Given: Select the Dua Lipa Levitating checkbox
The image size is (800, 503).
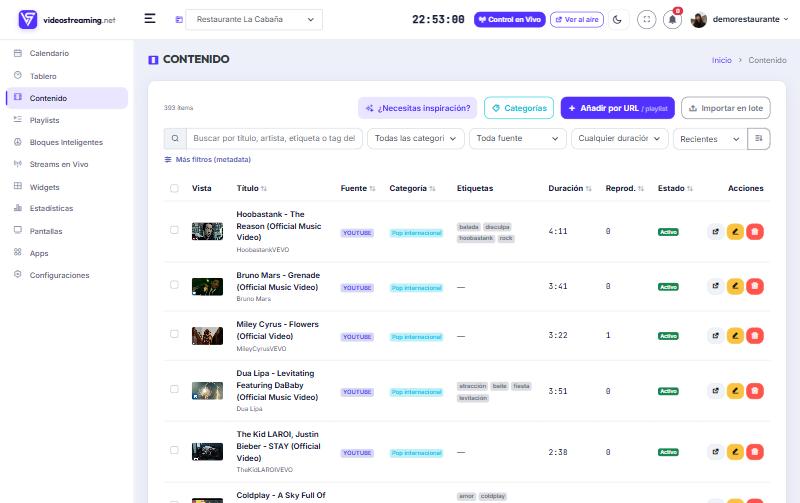Looking at the screenshot, I should (174, 389).
